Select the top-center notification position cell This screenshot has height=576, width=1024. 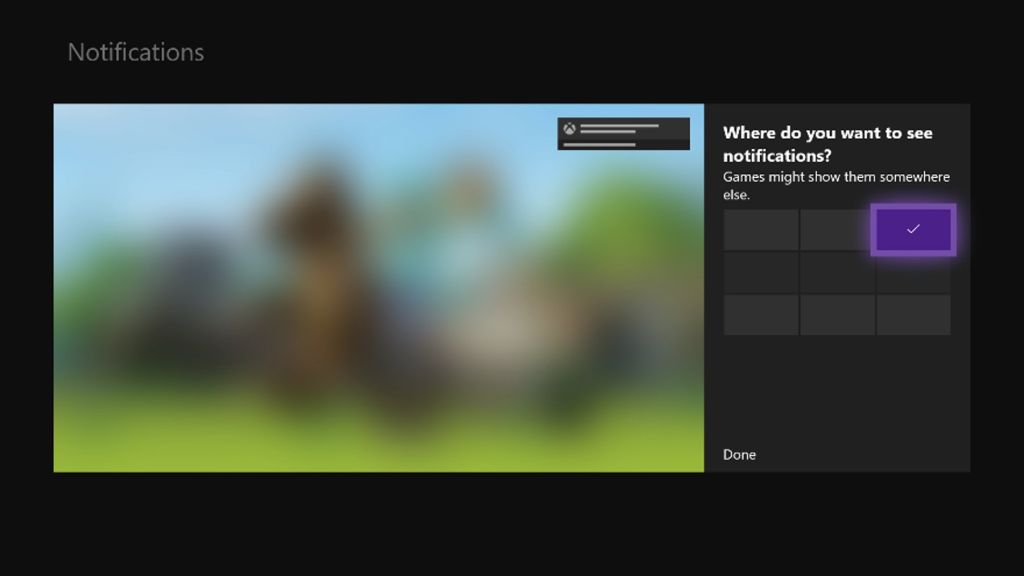pyautogui.click(x=837, y=229)
